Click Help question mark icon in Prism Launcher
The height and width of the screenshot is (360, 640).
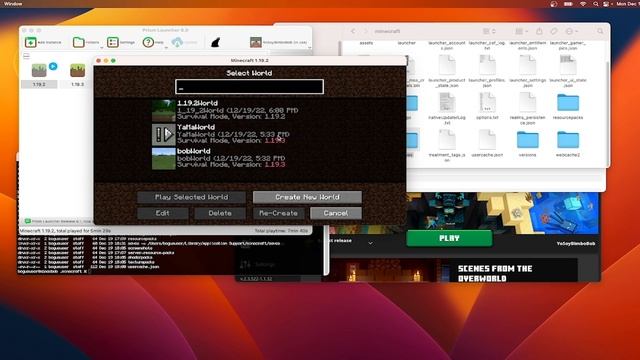(x=148, y=42)
